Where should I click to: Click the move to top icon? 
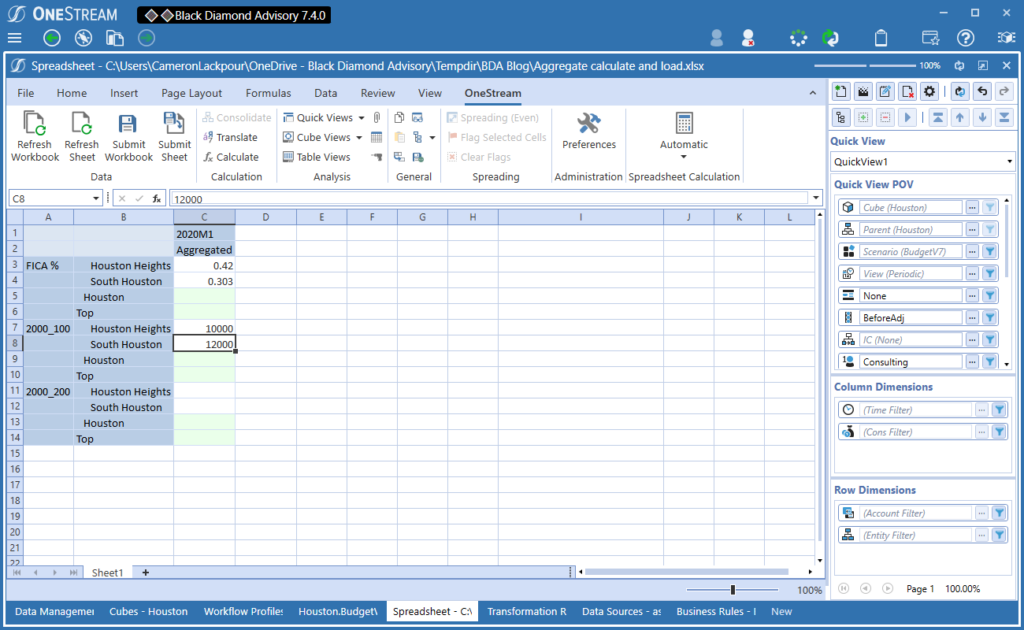tap(938, 118)
